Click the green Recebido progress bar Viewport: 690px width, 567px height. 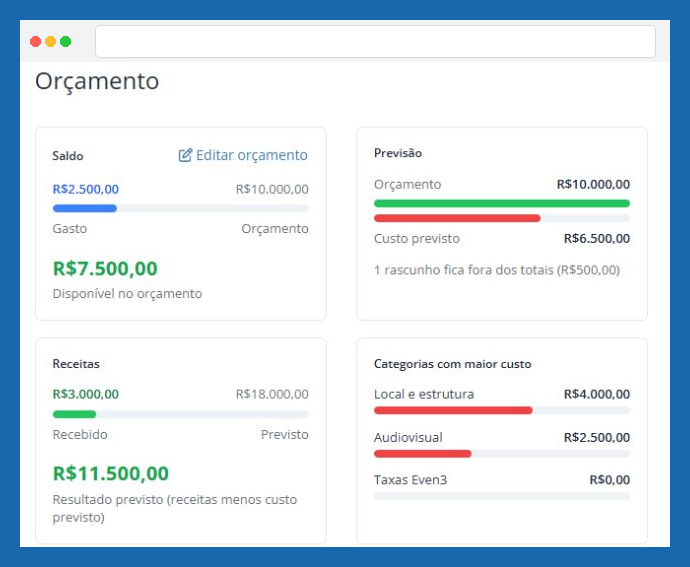pos(74,414)
